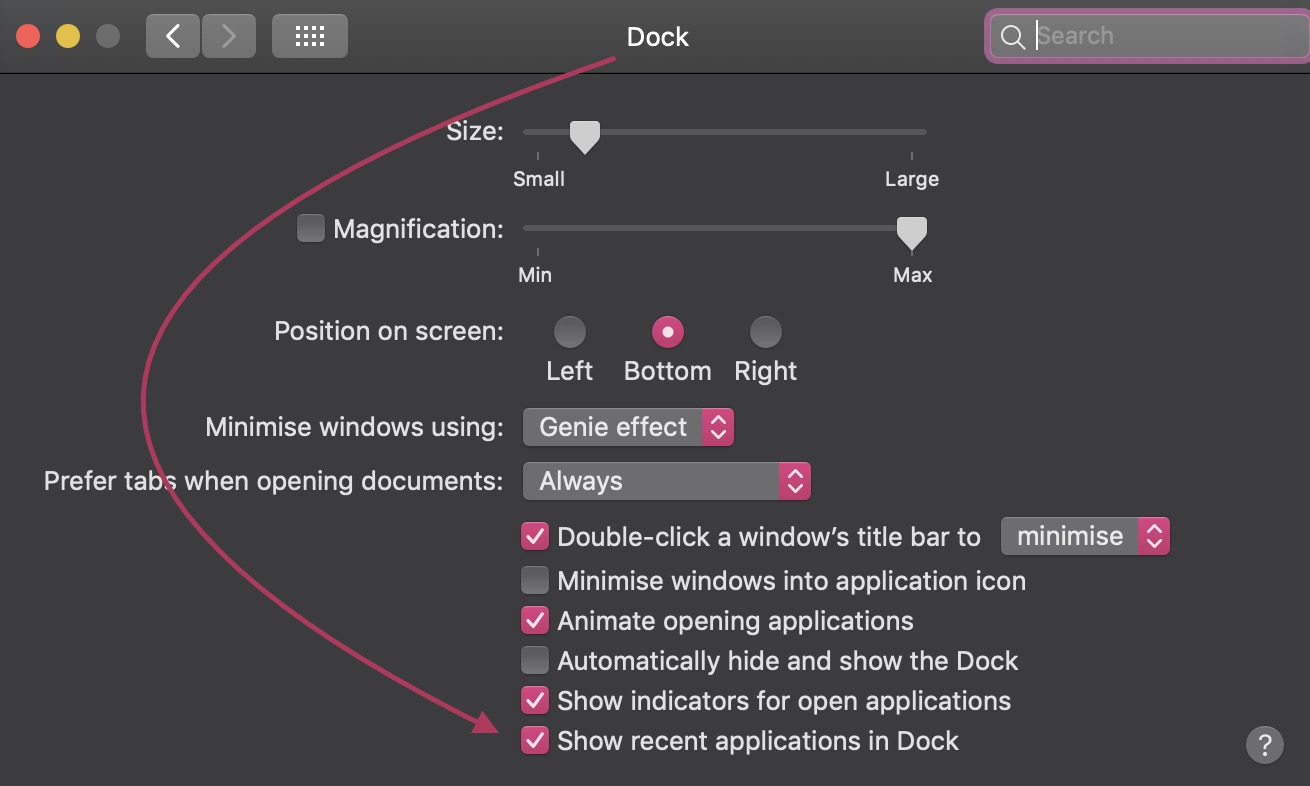Click the Dock window title
Screen dimensions: 1310x786
point(658,37)
